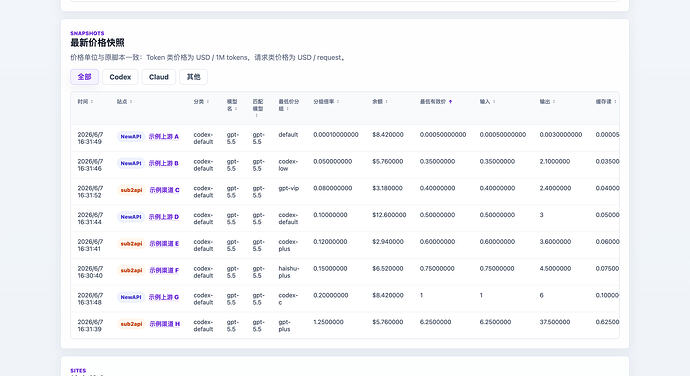The height and width of the screenshot is (376, 690).
Task: Click group ratio 0.080000000 cell
Action: (x=333, y=188)
